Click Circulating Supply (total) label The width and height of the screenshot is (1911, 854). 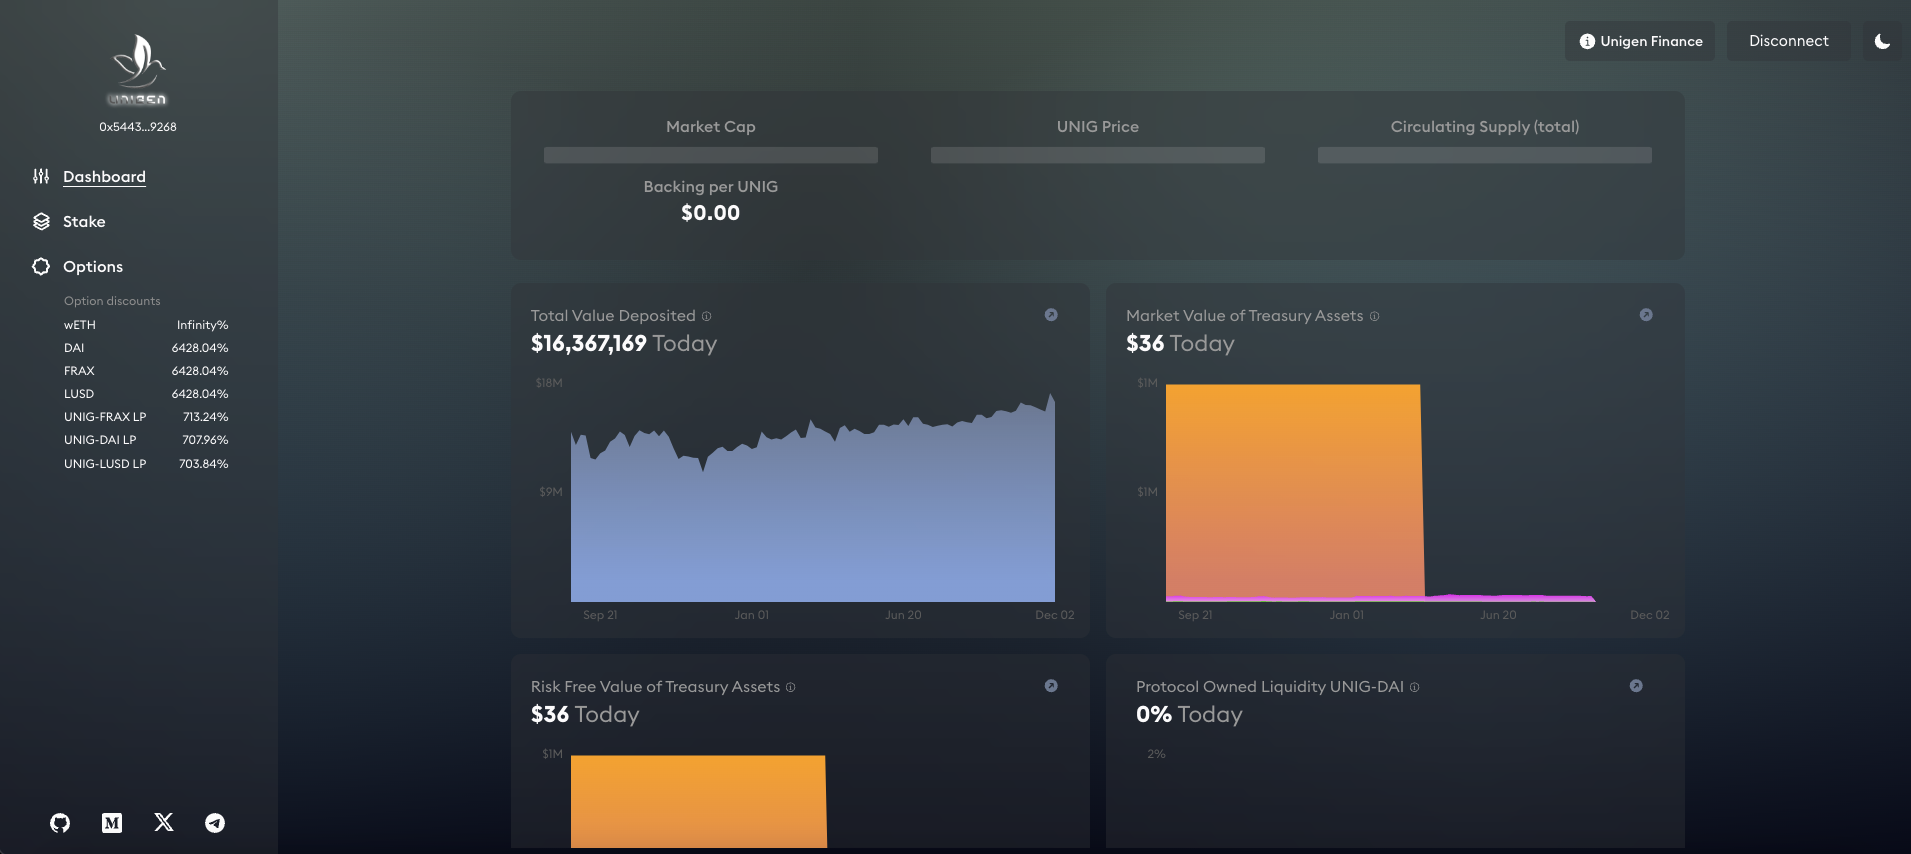[x=1485, y=127]
